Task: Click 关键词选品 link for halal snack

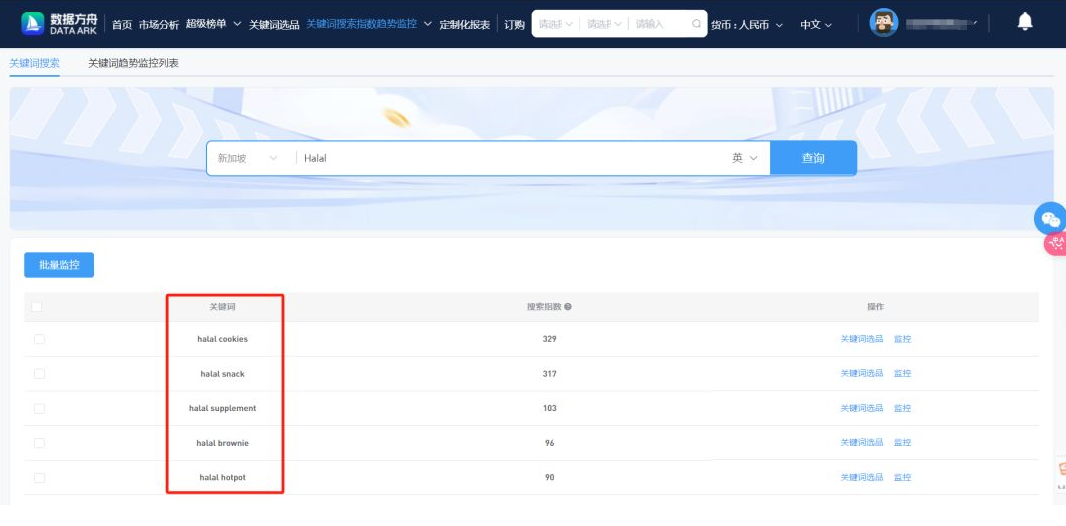Action: (x=861, y=374)
